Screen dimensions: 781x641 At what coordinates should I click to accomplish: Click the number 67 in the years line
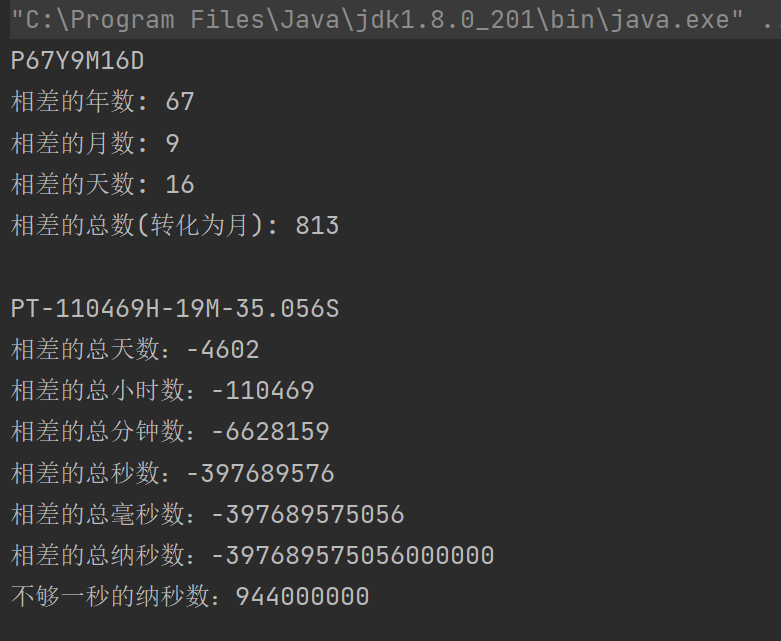click(180, 102)
